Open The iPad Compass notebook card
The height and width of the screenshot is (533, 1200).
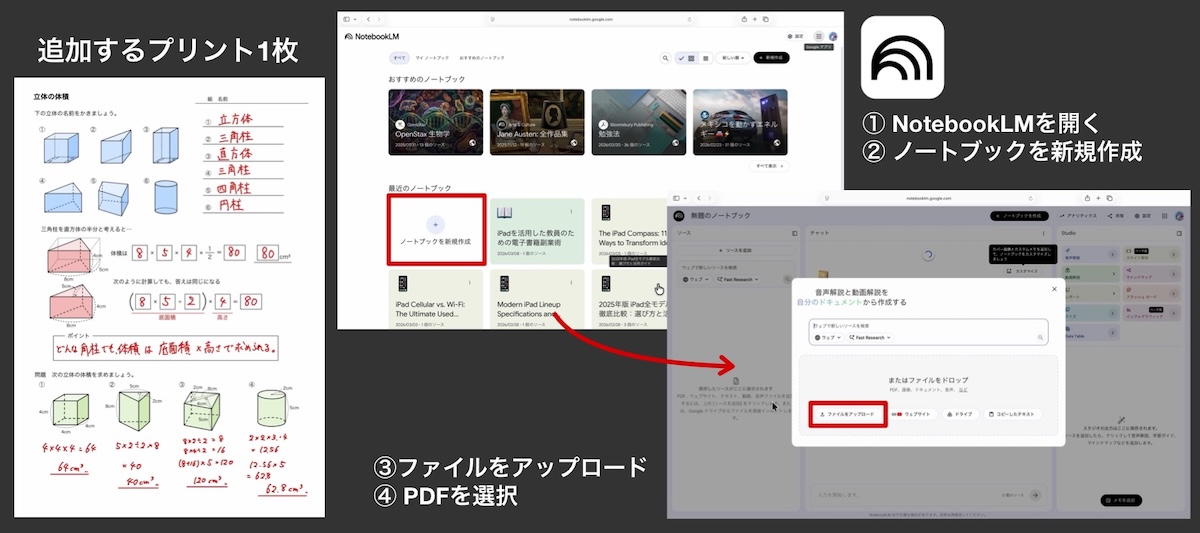pos(630,231)
